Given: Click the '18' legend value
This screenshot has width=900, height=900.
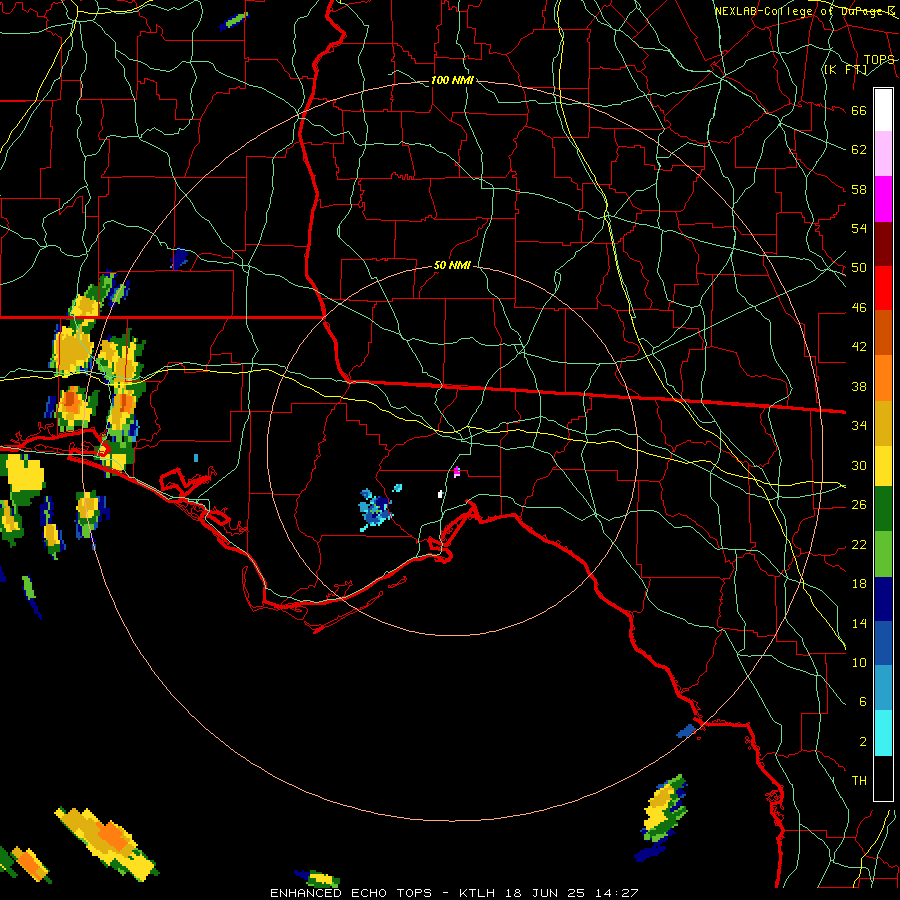Looking at the screenshot, I should coord(859,583).
